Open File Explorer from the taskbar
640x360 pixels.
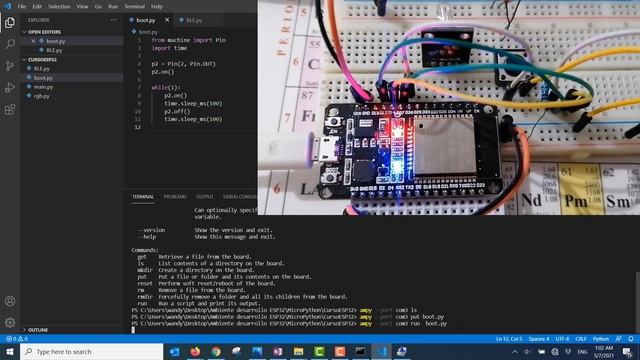point(298,351)
